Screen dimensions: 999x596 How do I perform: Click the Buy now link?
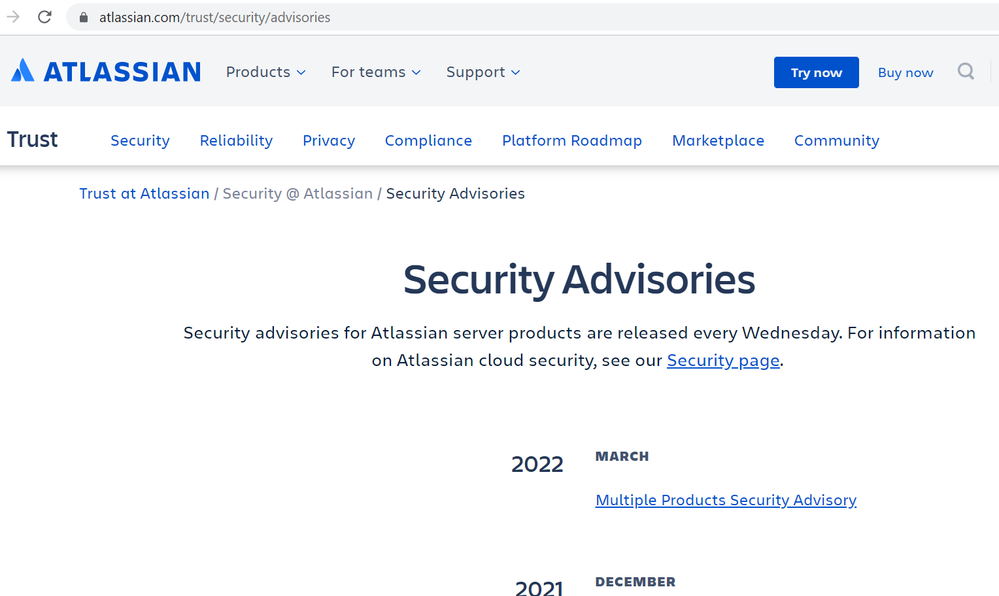pyautogui.click(x=905, y=72)
